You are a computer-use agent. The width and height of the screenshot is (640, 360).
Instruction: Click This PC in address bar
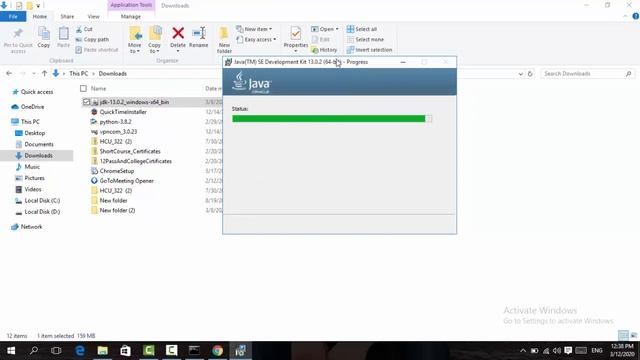click(78, 74)
